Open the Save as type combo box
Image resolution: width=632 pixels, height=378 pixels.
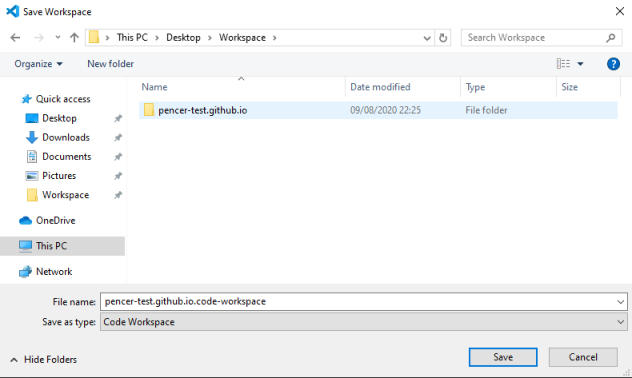coord(364,322)
